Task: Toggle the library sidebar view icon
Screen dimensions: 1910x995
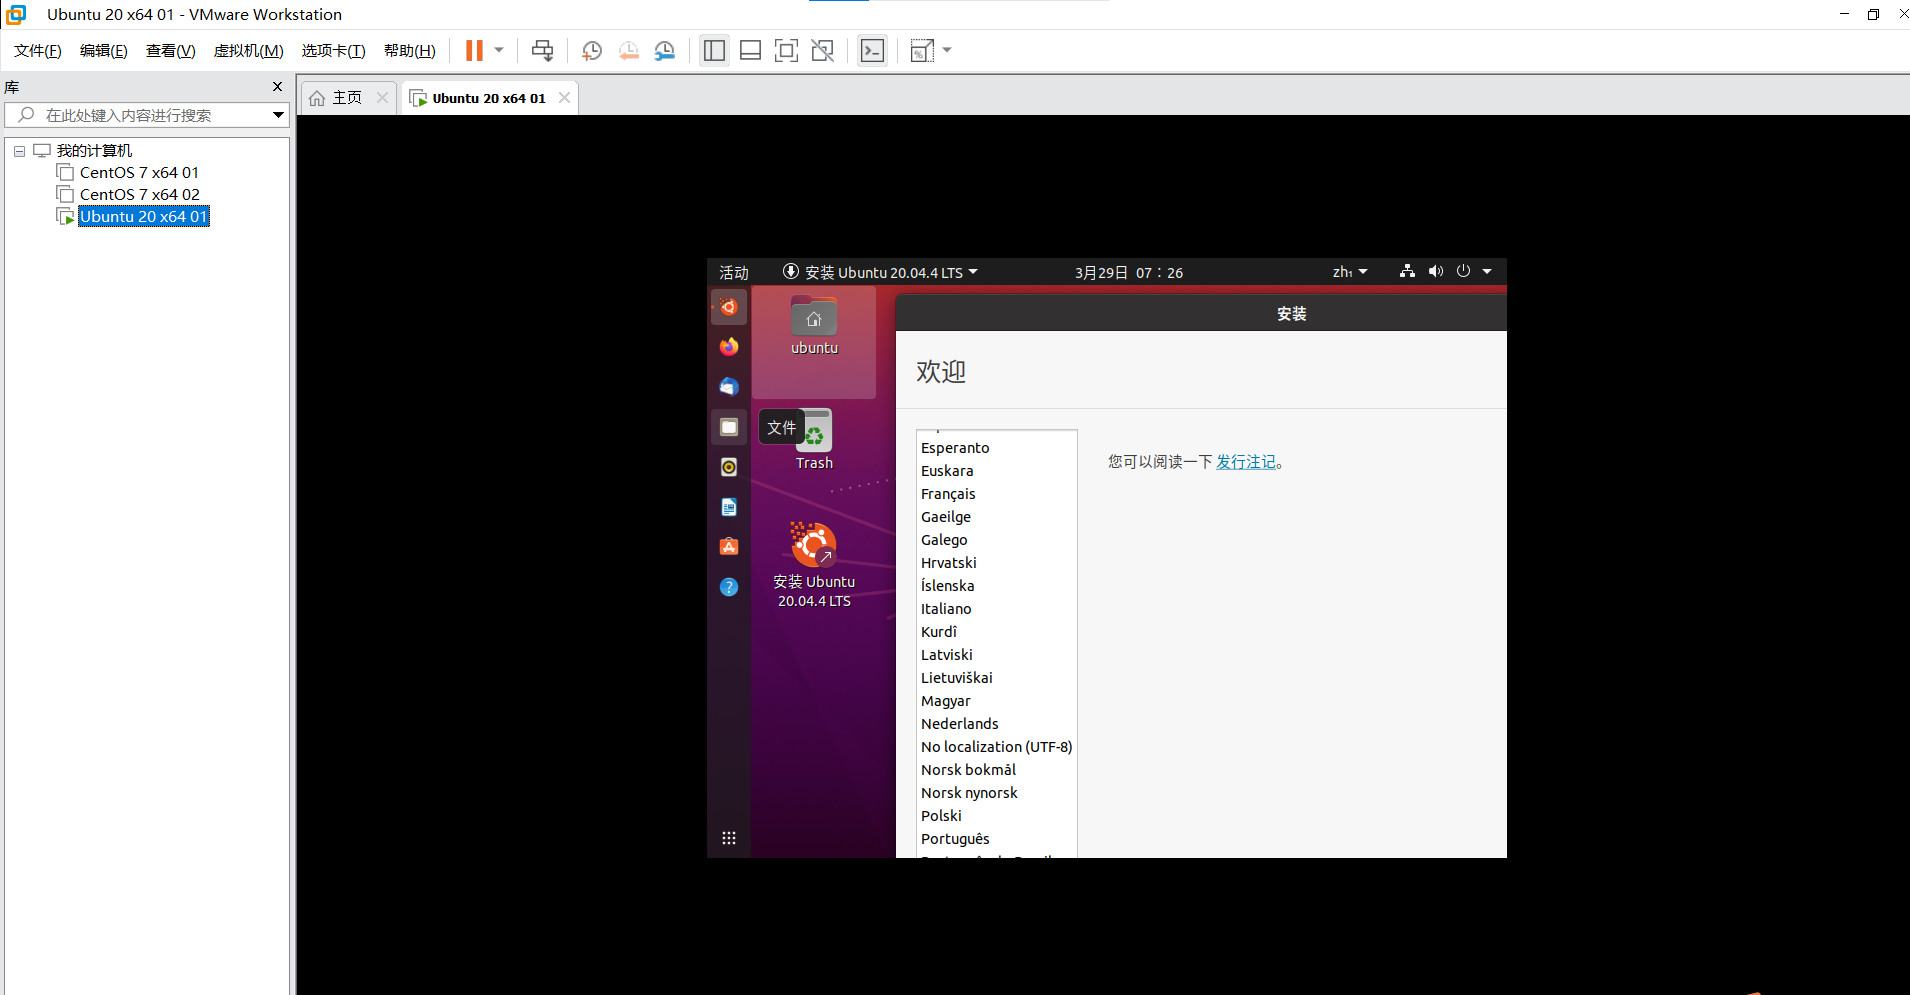Action: coord(714,50)
